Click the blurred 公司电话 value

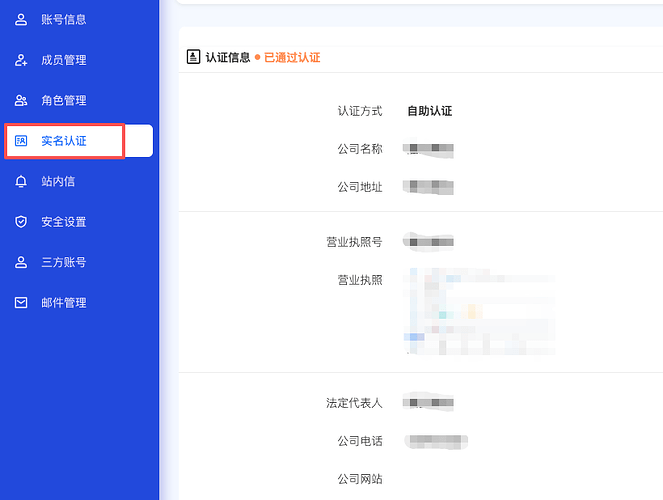(437, 440)
